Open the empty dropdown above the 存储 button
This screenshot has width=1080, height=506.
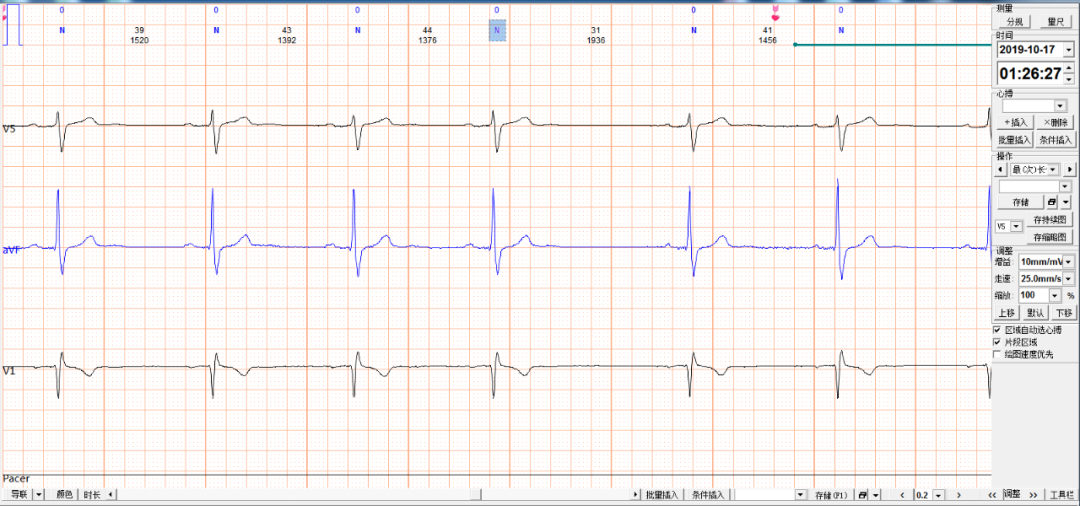(x=1066, y=187)
